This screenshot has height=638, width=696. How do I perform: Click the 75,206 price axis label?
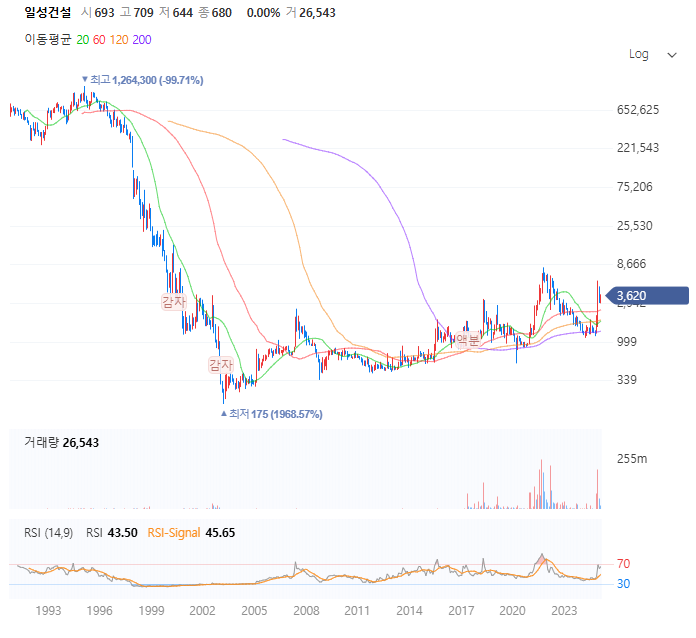(635, 187)
